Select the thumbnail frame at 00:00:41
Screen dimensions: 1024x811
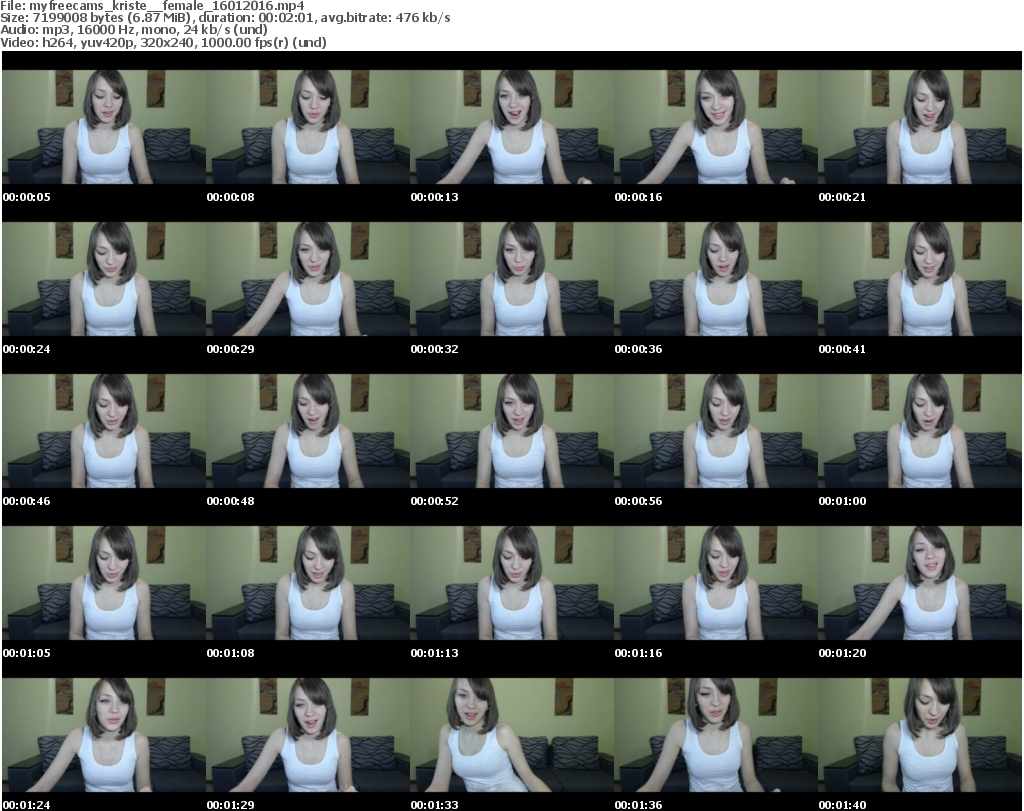click(920, 279)
